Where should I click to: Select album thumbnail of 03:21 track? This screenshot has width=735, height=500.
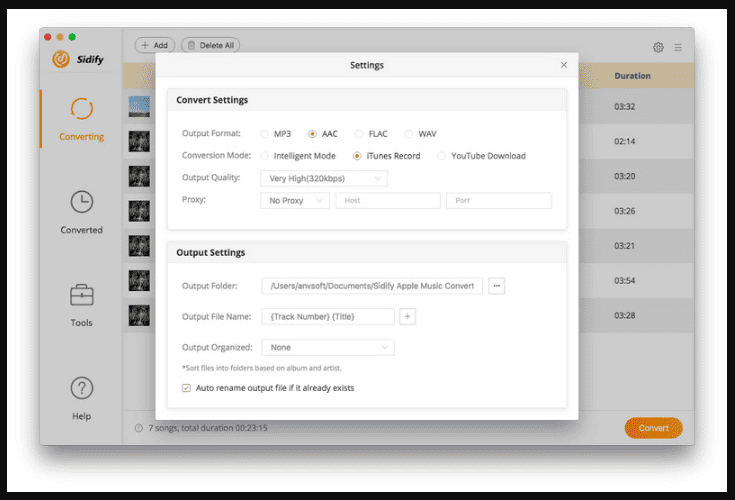tap(139, 246)
